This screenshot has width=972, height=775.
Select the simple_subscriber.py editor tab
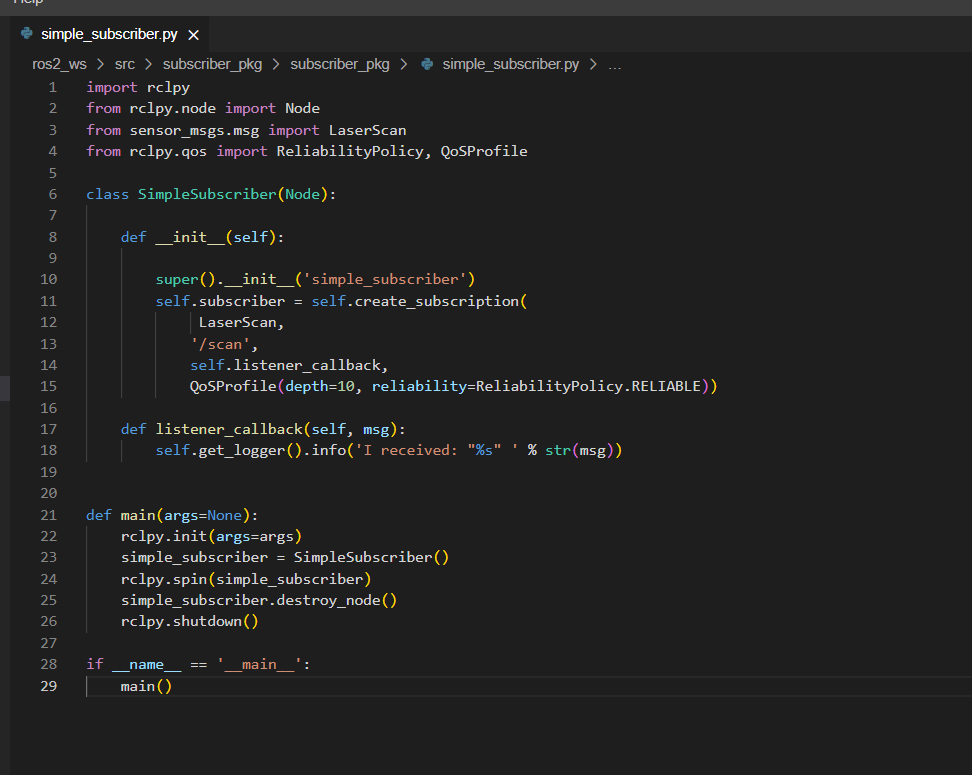point(109,34)
